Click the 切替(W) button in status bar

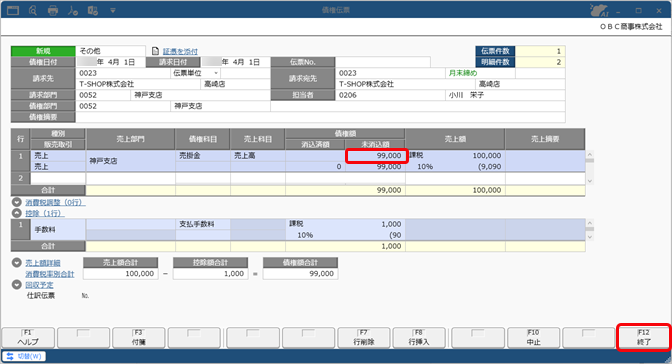click(x=24, y=356)
